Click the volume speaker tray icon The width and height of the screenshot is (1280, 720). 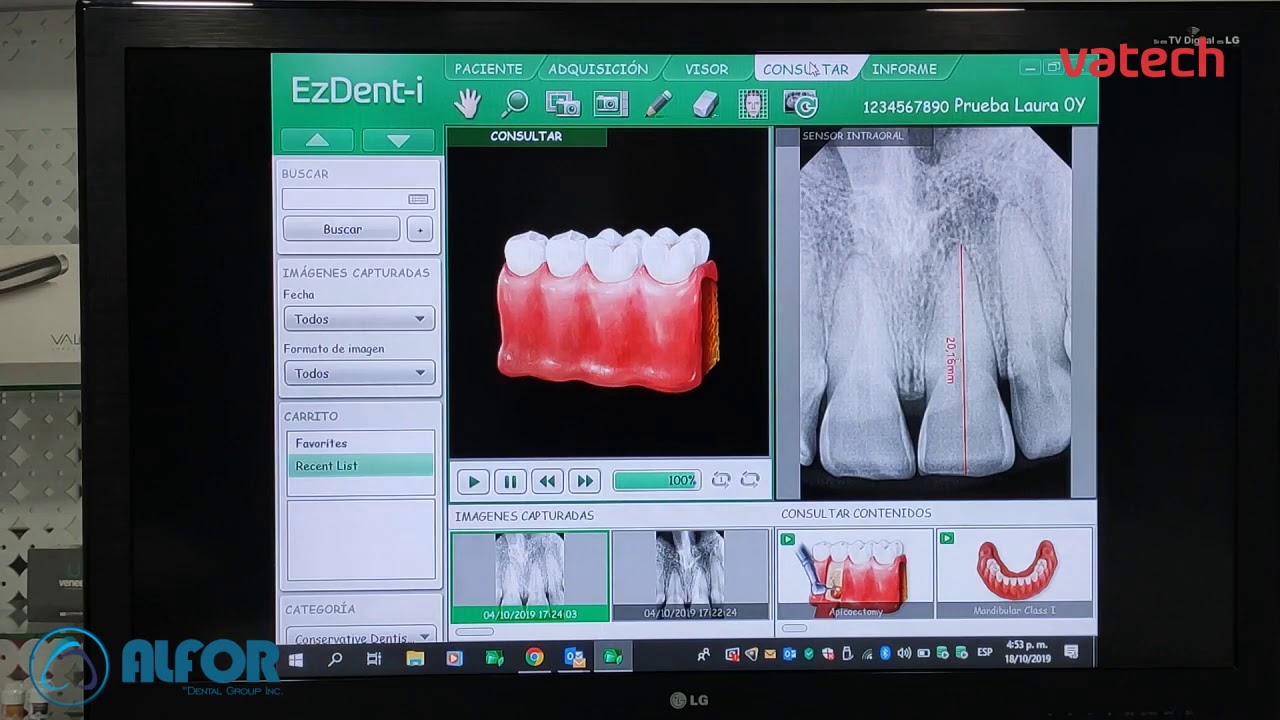click(x=904, y=654)
